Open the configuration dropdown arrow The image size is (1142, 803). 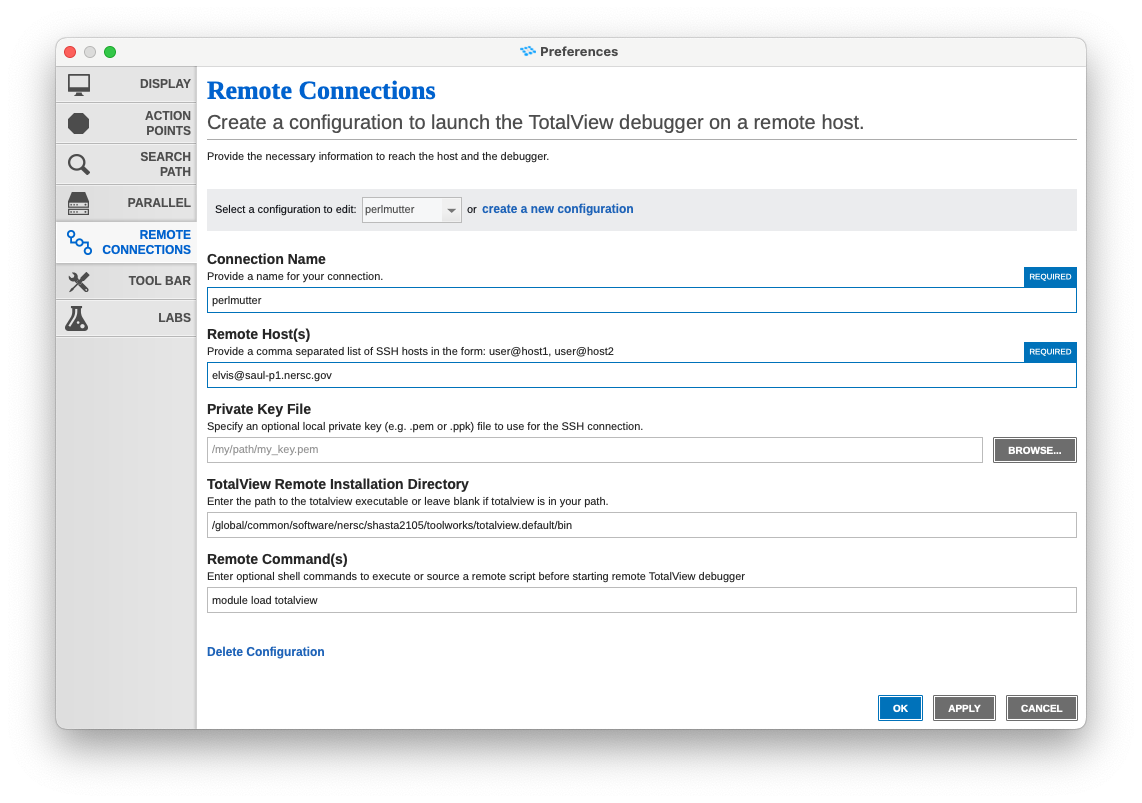451,210
